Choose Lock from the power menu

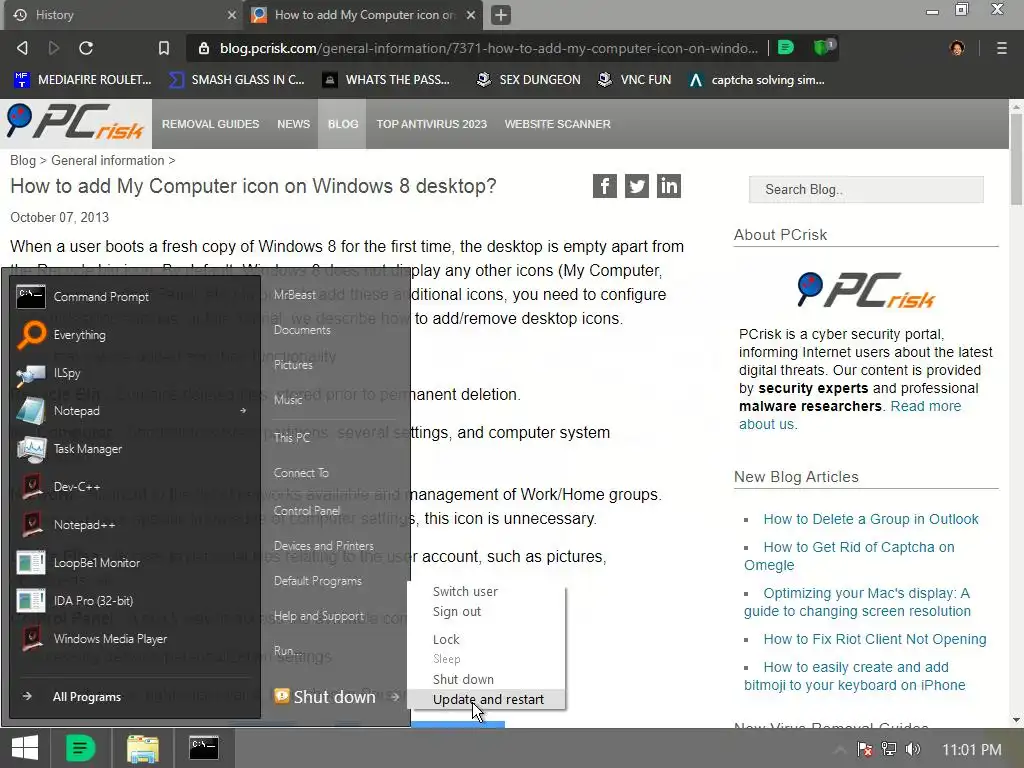(x=446, y=639)
